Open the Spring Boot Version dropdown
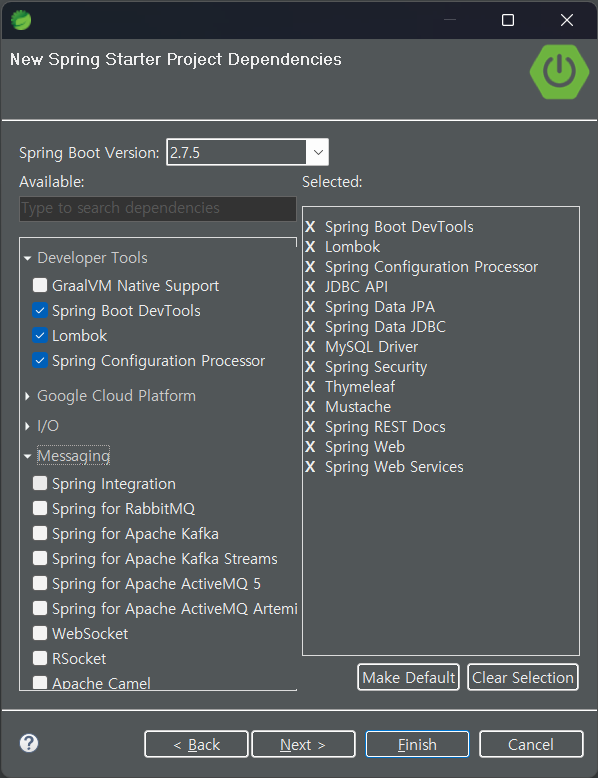The width and height of the screenshot is (598, 778). point(318,152)
